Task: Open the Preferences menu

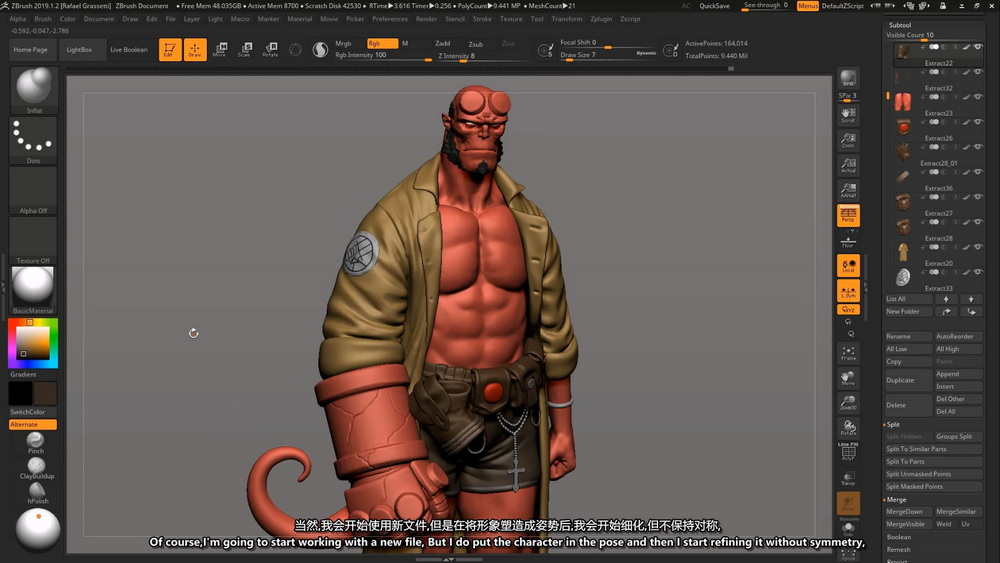Action: tap(390, 18)
